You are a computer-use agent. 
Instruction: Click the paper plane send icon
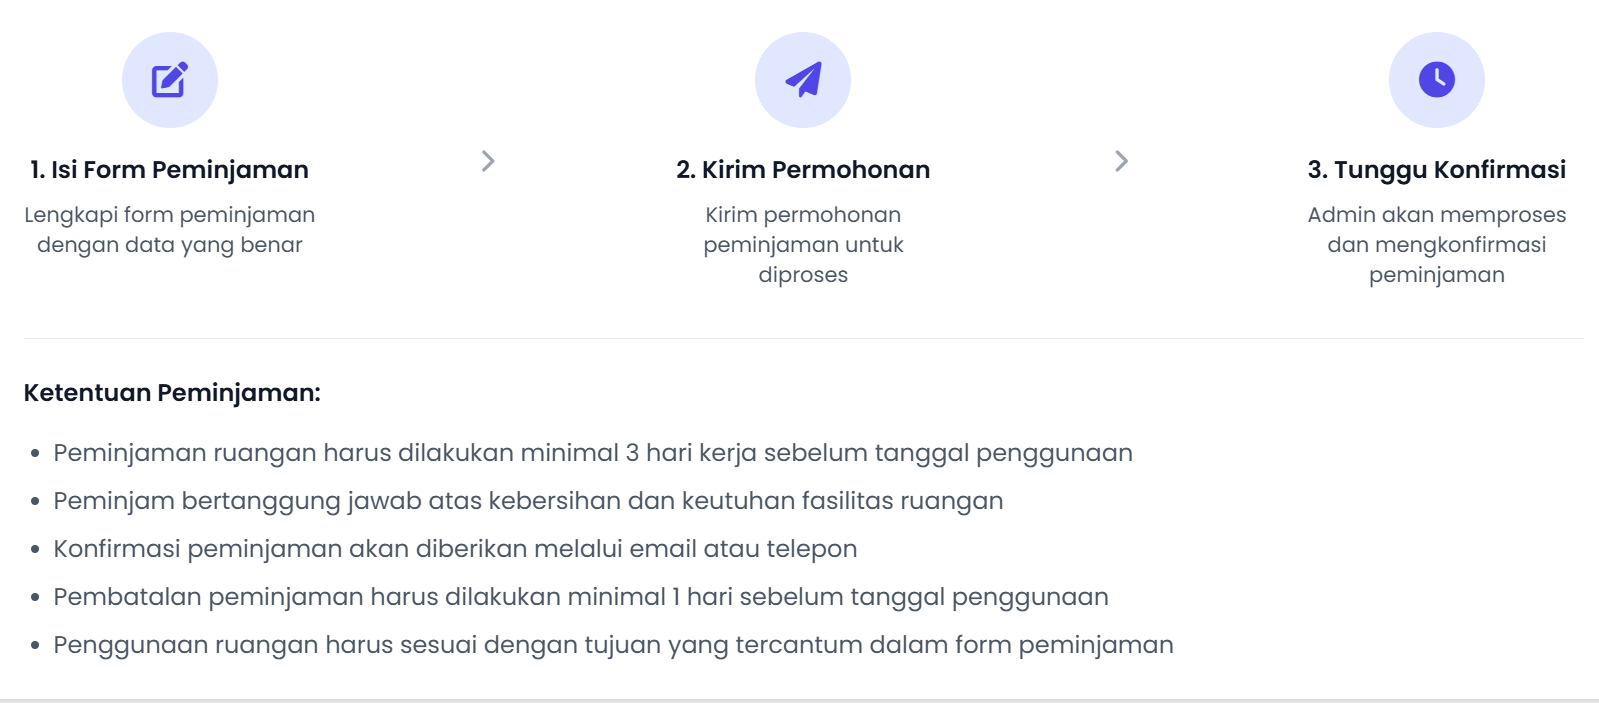(803, 80)
